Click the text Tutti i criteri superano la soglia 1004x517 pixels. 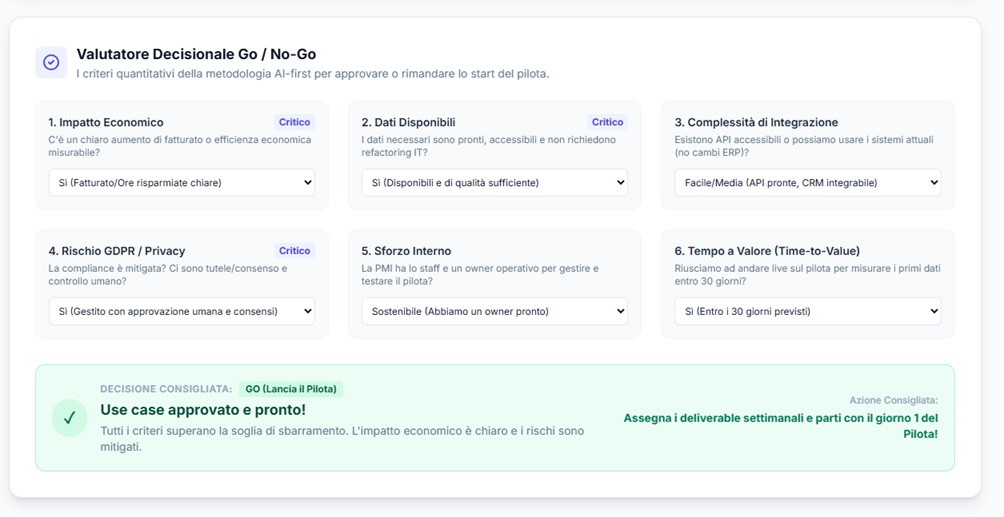tap(342, 439)
